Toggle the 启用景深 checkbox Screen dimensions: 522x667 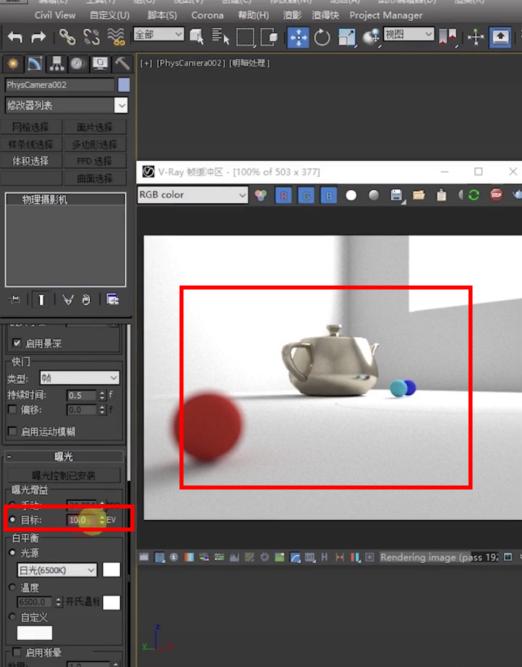(x=17, y=343)
